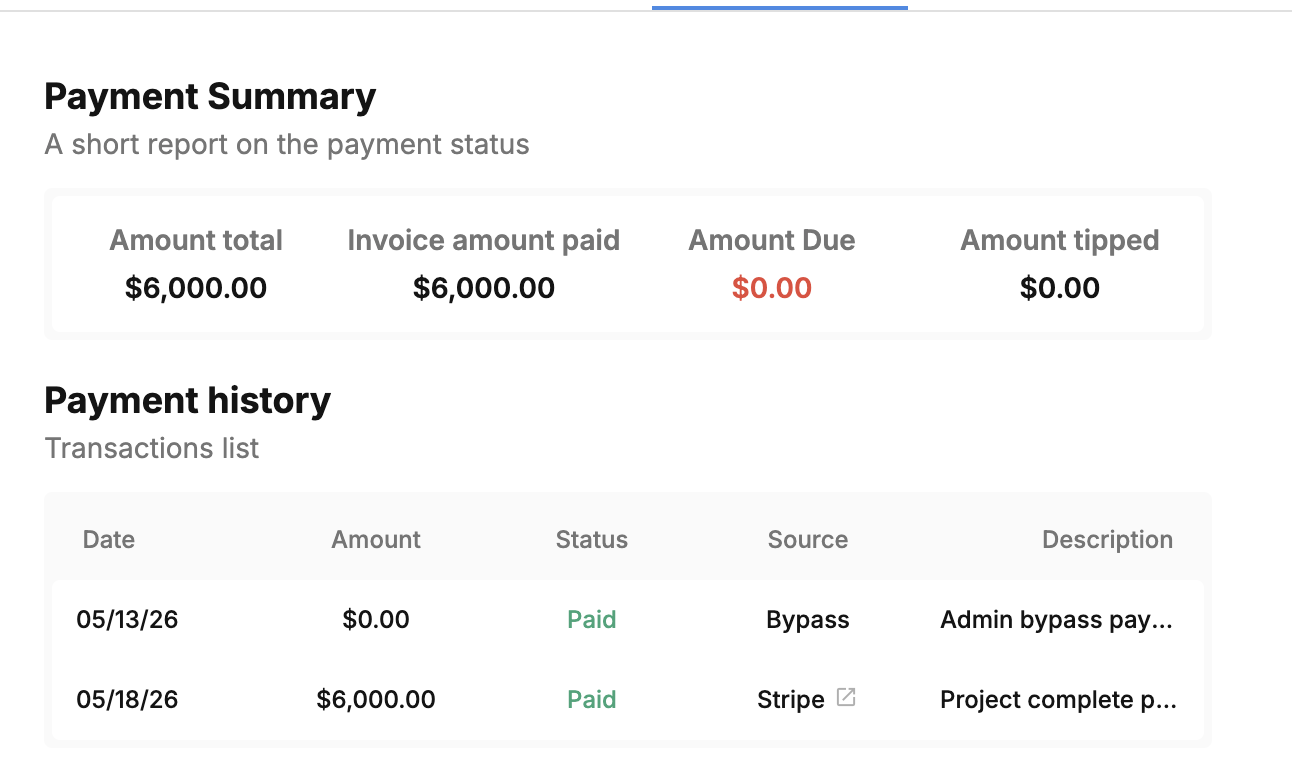The image size is (1292, 782).
Task: Select the blue-underlined active tab at top
Action: click(780, 7)
